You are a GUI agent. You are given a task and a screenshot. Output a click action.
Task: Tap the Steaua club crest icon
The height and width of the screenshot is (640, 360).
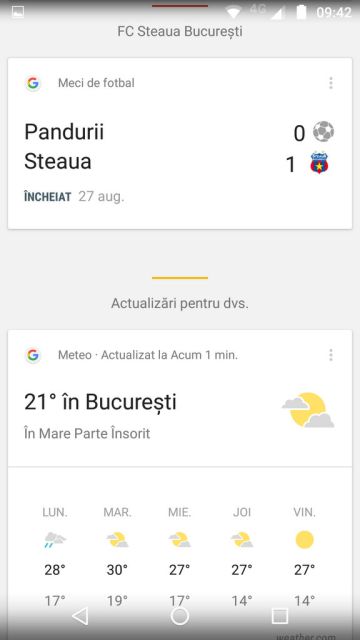pyautogui.click(x=319, y=163)
